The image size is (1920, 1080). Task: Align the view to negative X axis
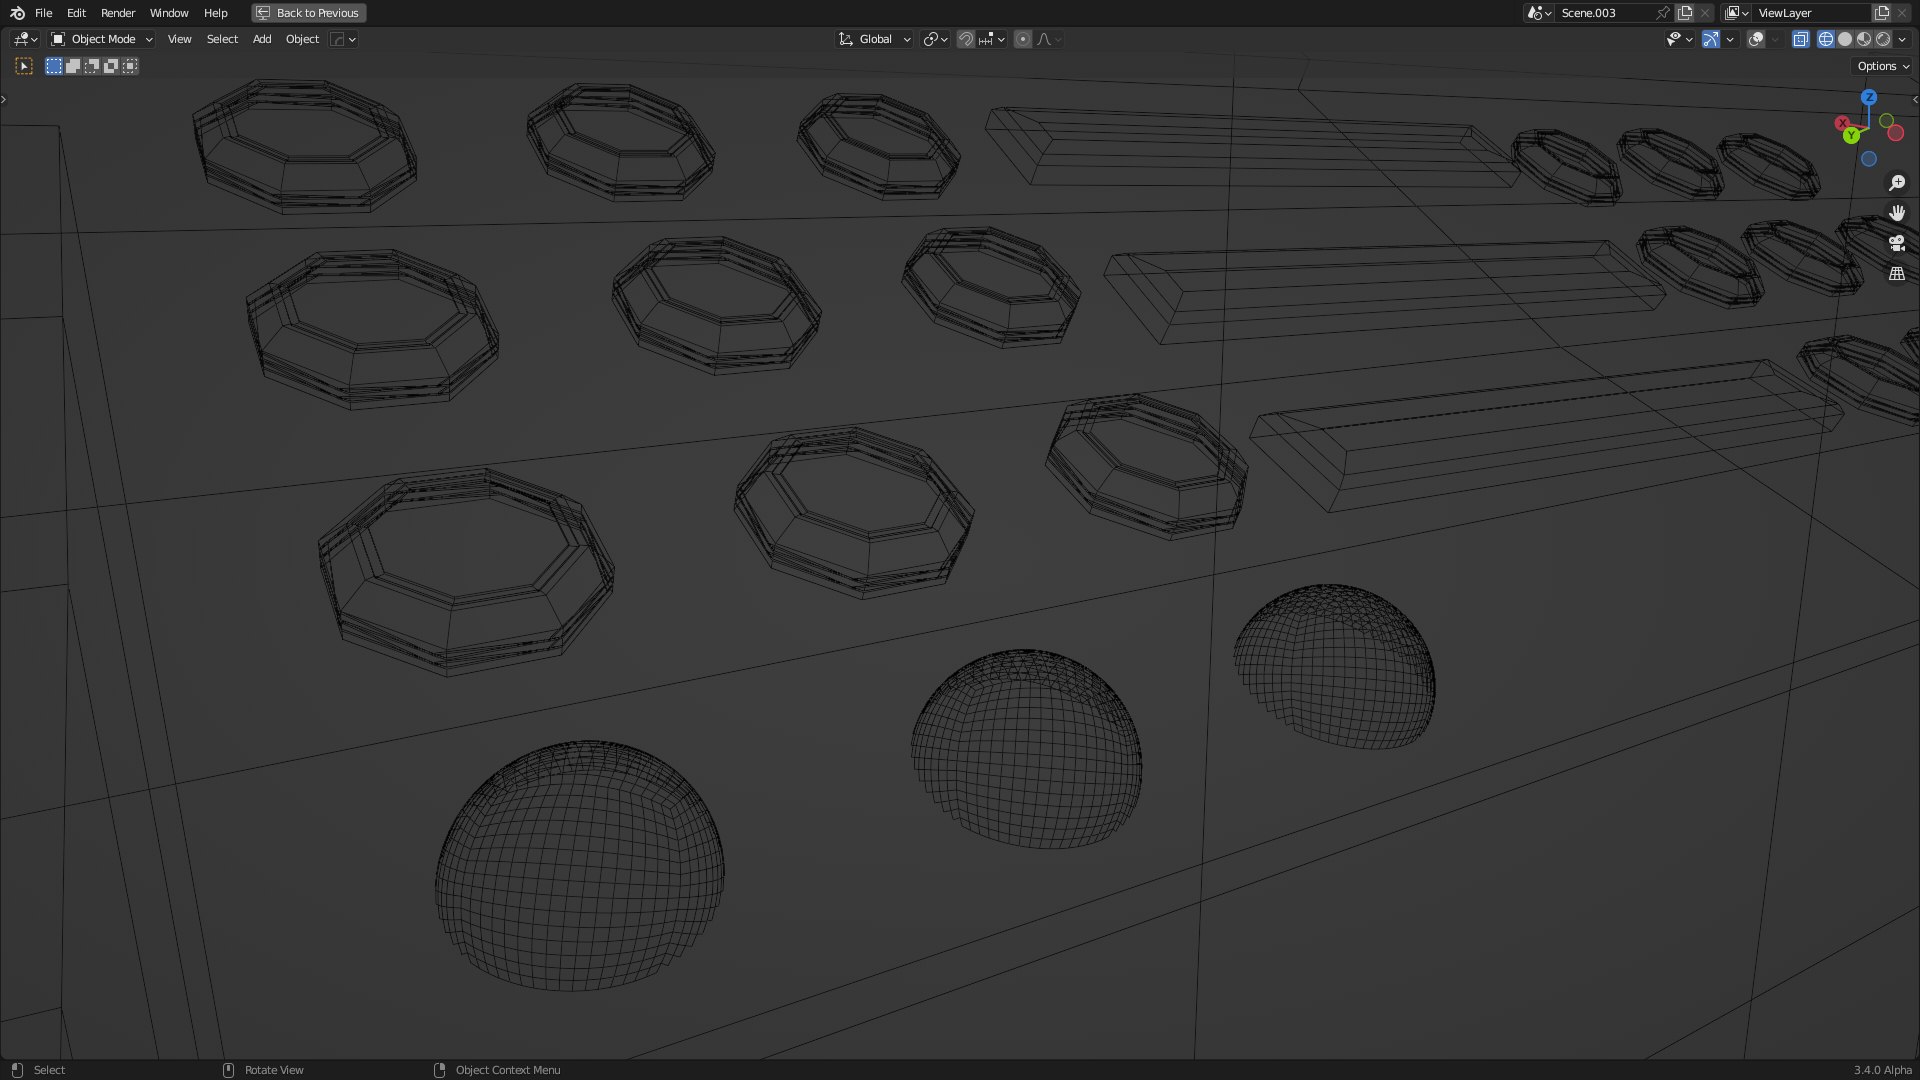(1895, 133)
